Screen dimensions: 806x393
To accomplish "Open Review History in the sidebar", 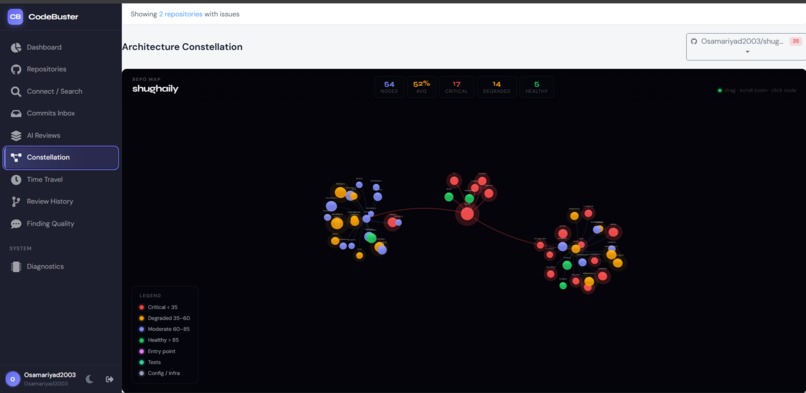I will click(61, 202).
